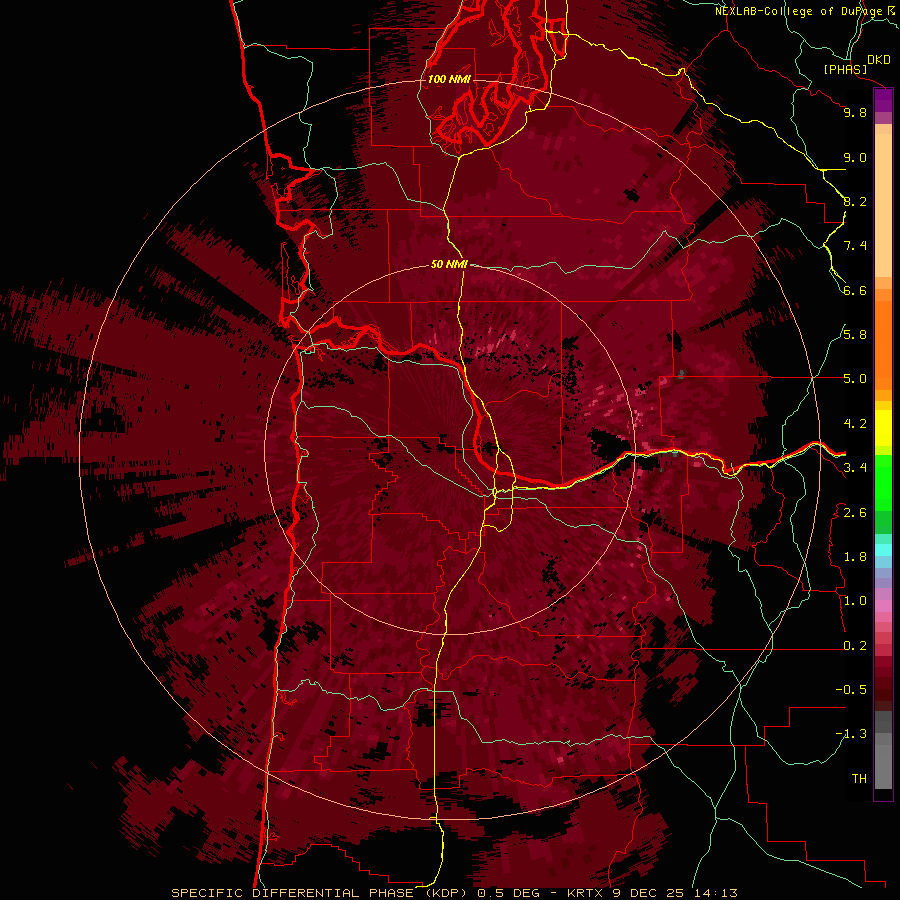This screenshot has height=900, width=900.
Task: Pick the orange band of the color bar
Action: pyautogui.click(x=883, y=344)
